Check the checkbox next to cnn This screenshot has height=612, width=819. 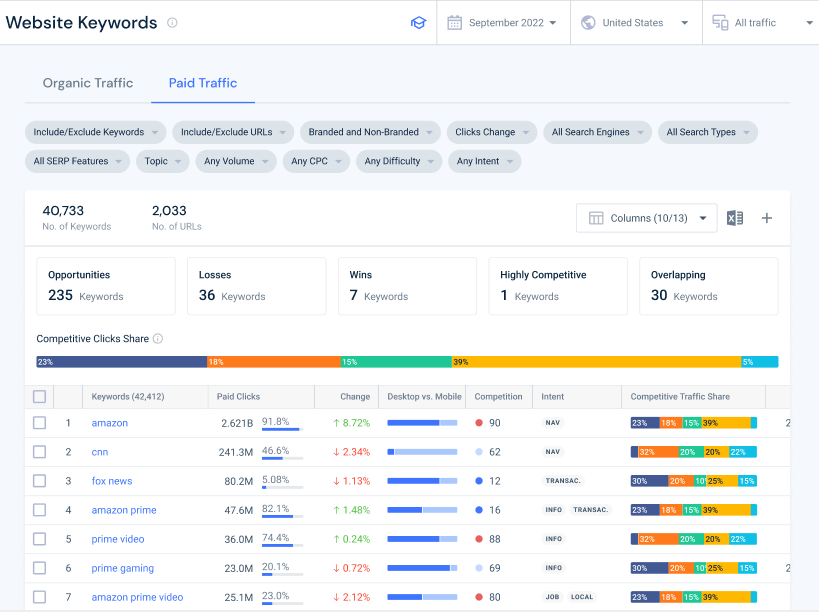(x=39, y=451)
